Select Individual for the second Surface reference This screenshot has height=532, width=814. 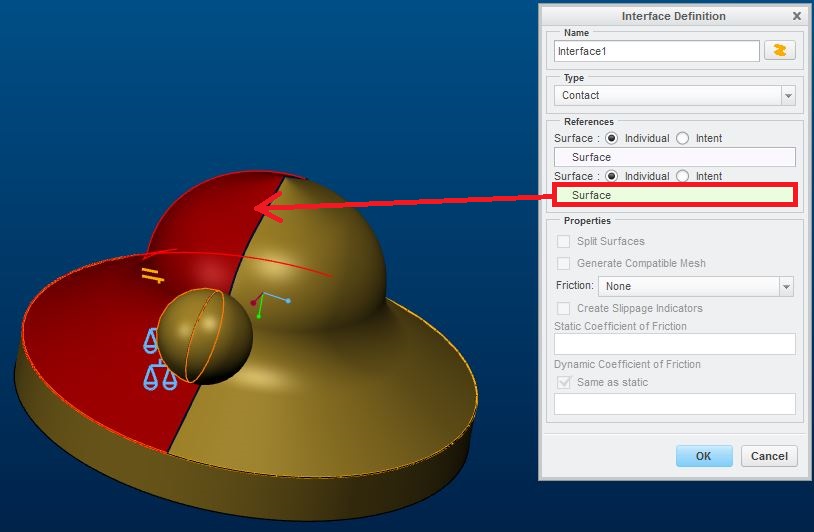click(612, 176)
